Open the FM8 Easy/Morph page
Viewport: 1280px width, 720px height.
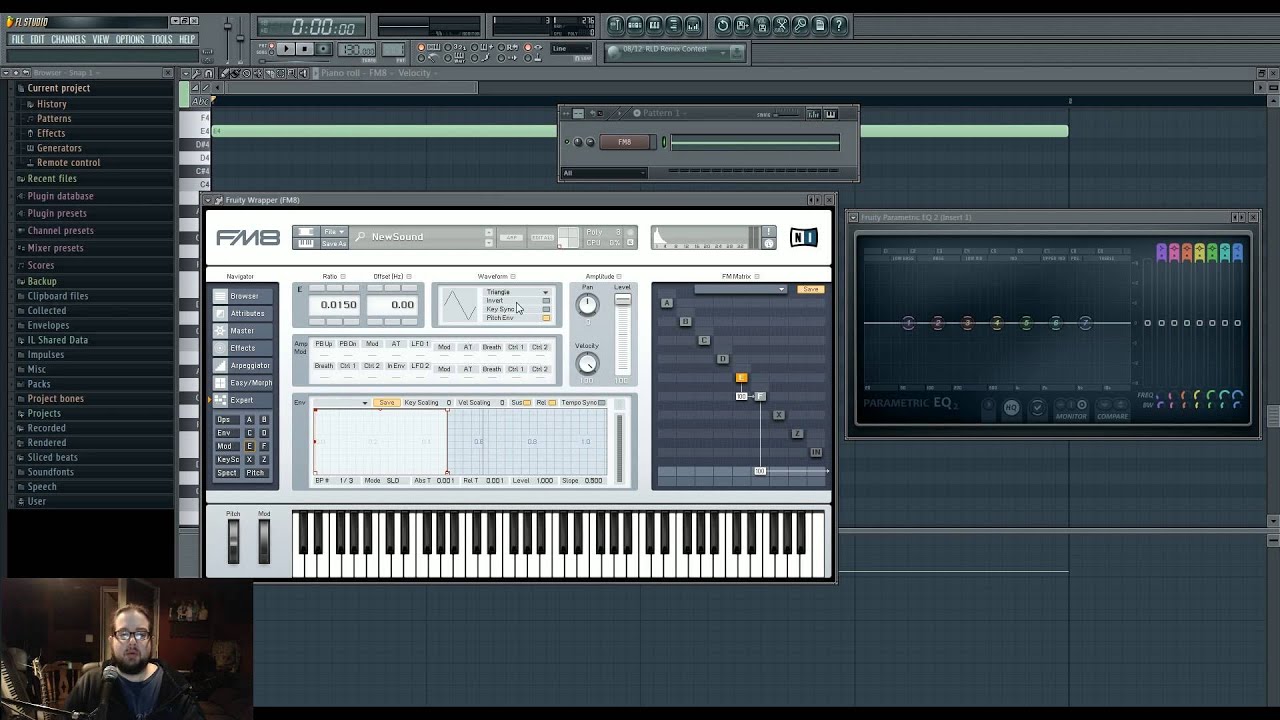click(243, 383)
